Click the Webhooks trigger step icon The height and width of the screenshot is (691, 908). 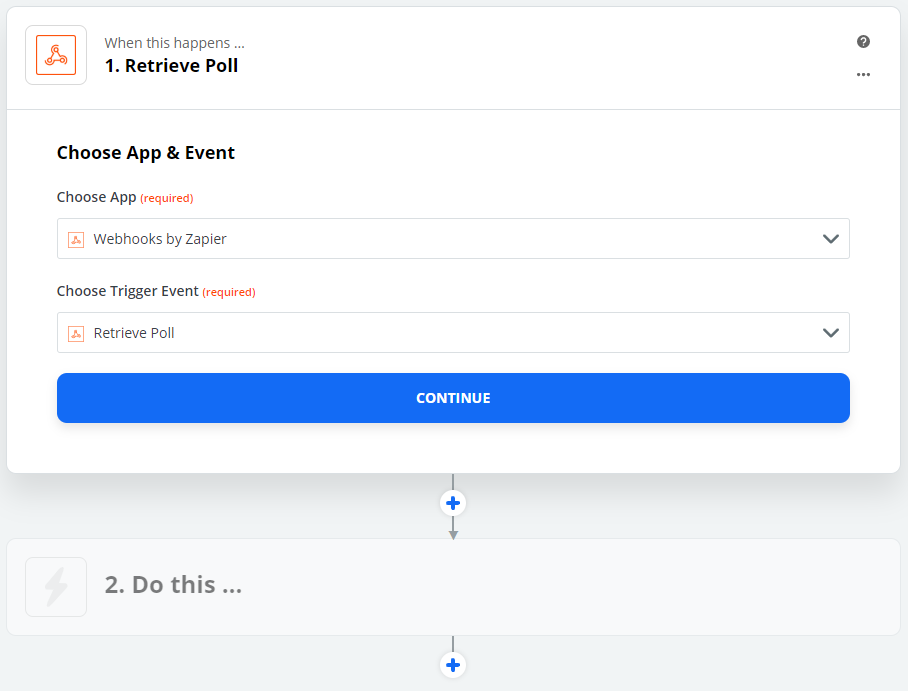[56, 55]
